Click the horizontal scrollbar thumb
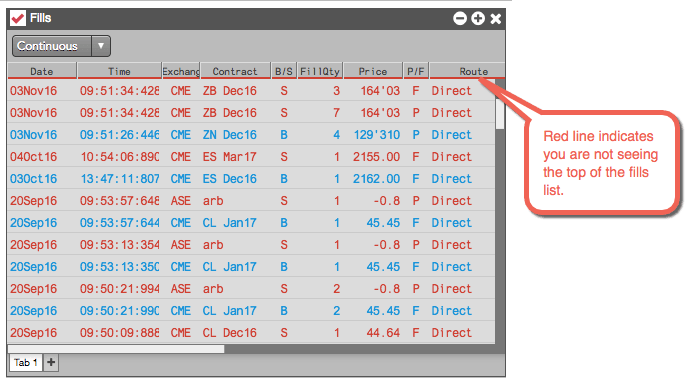Screen dimensions: 694x384 pos(116,349)
